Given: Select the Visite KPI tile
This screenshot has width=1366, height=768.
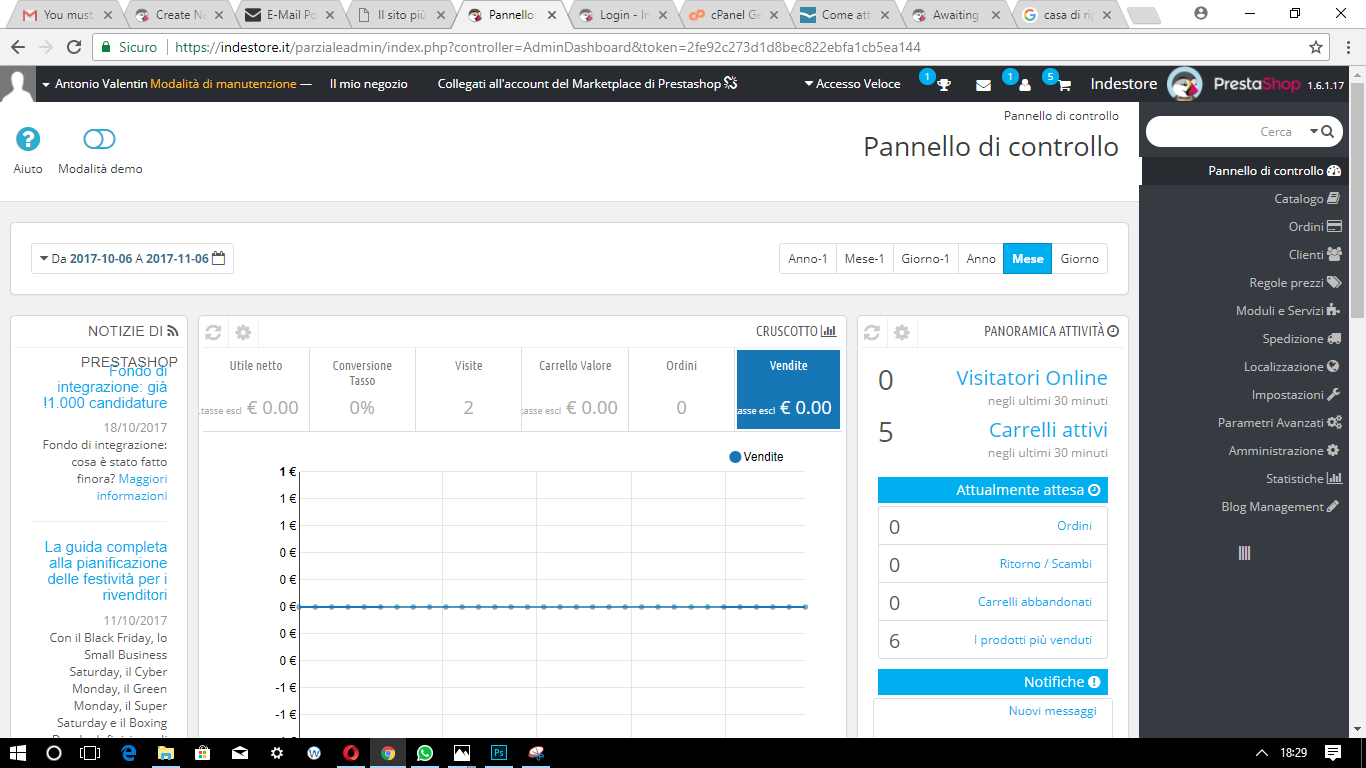Looking at the screenshot, I should pos(469,390).
